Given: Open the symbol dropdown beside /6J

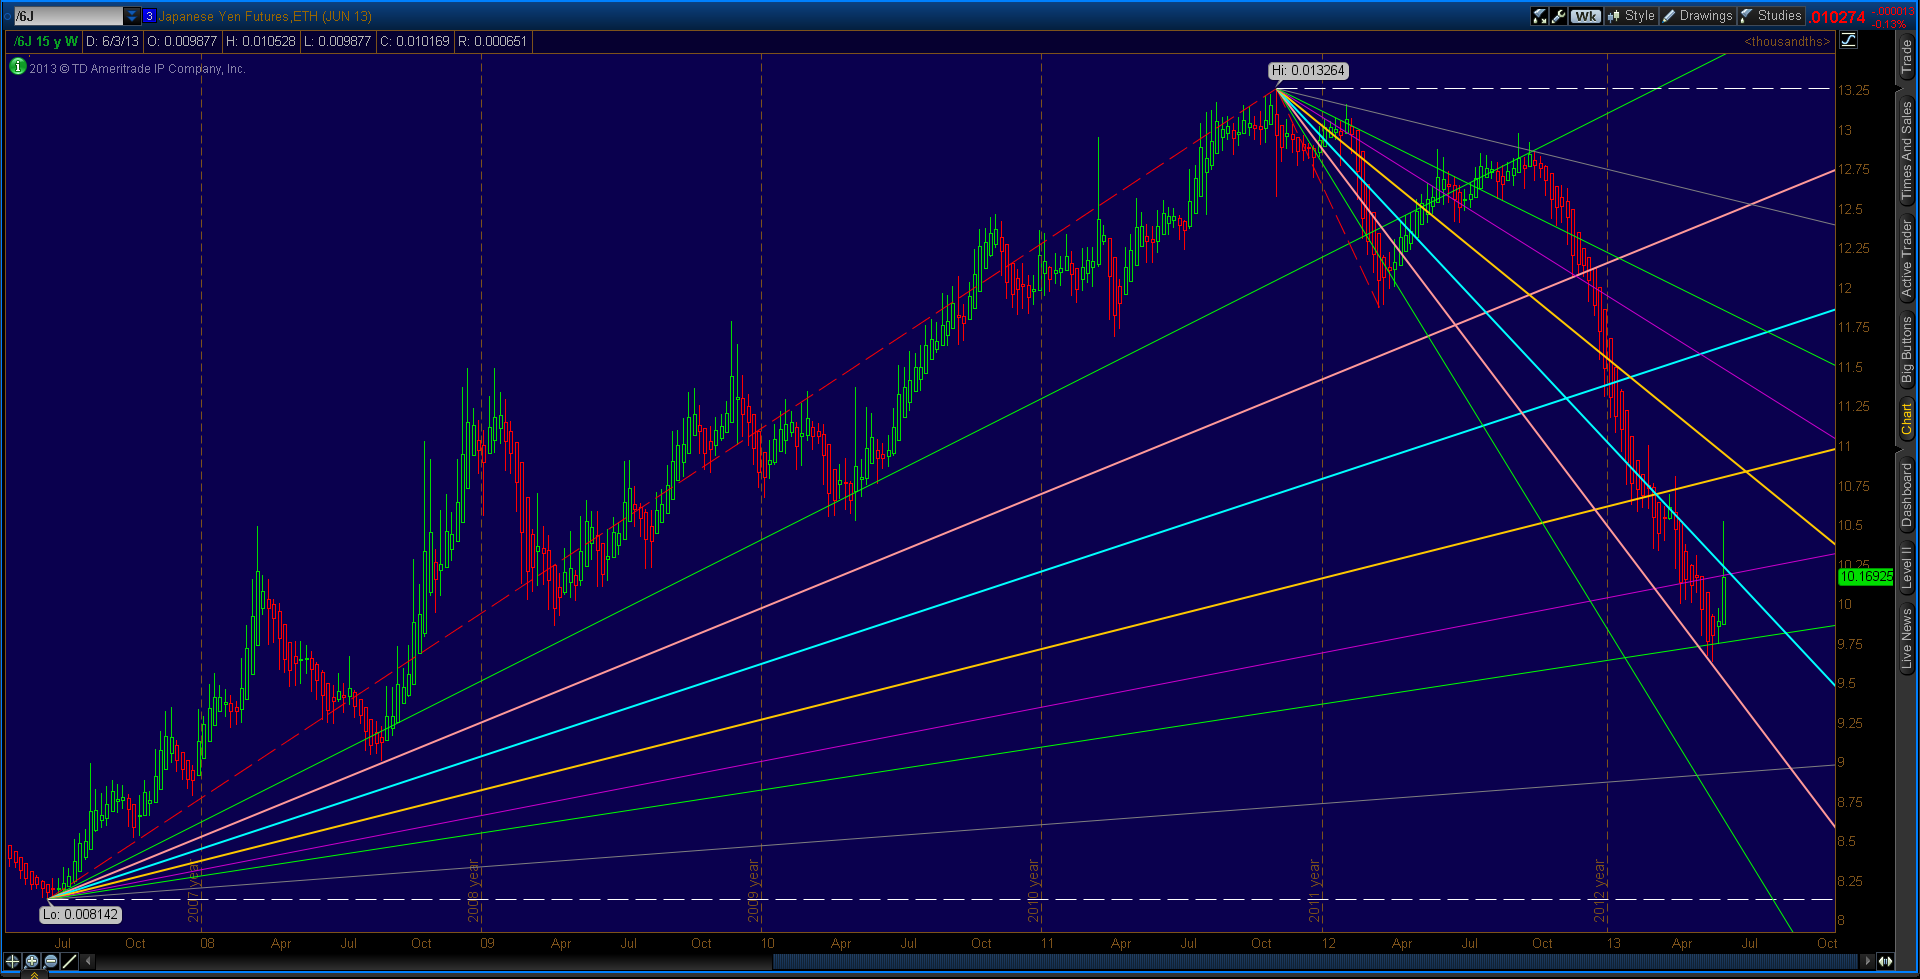Looking at the screenshot, I should (131, 15).
